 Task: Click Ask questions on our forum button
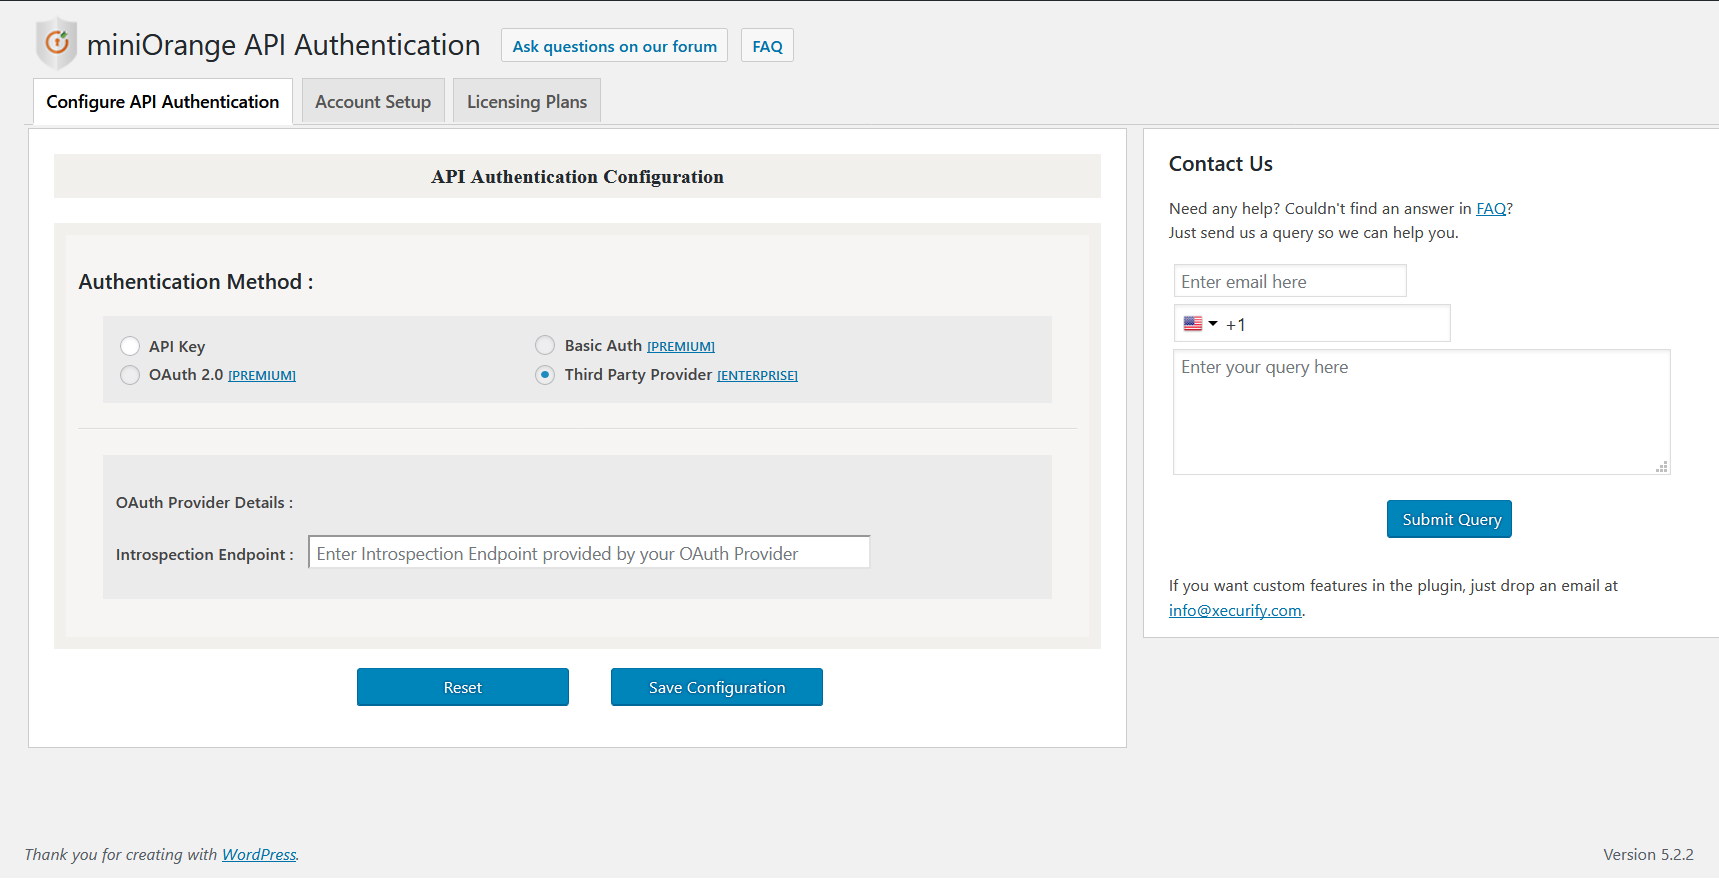(614, 46)
